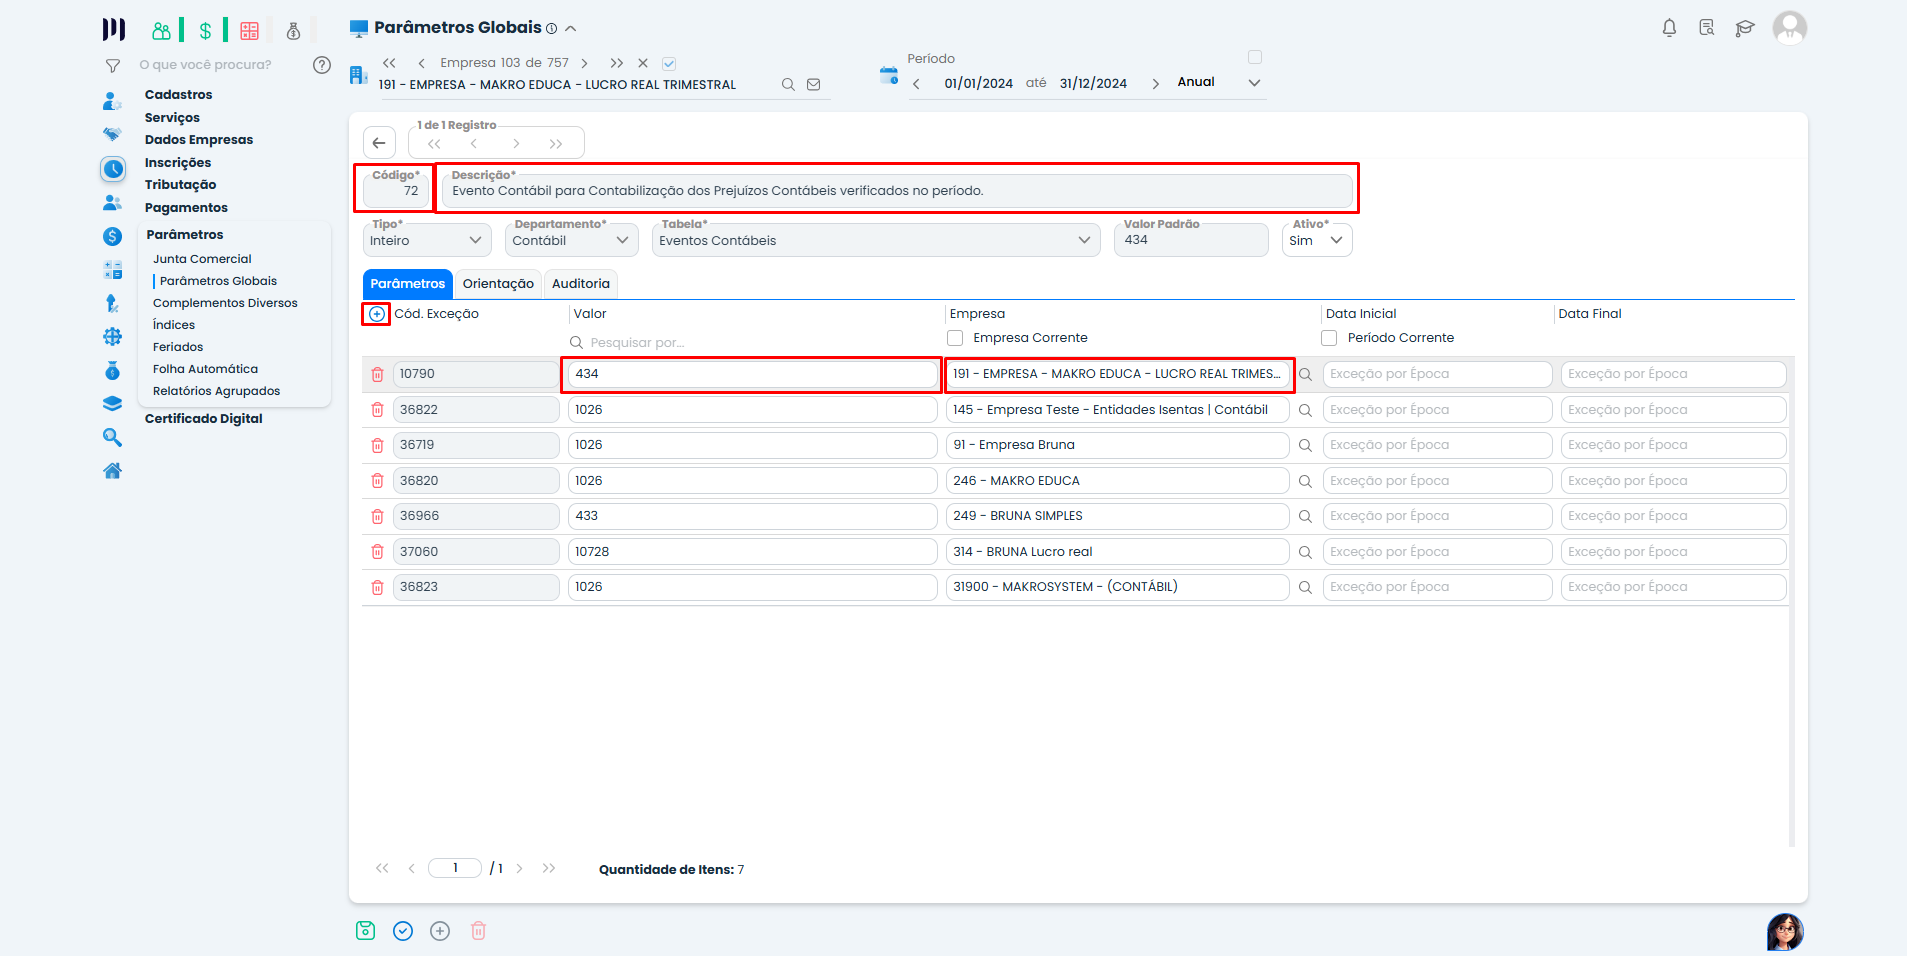Screen dimensions: 1907x956
Task: Add new exception row with plus icon
Action: pyautogui.click(x=376, y=314)
